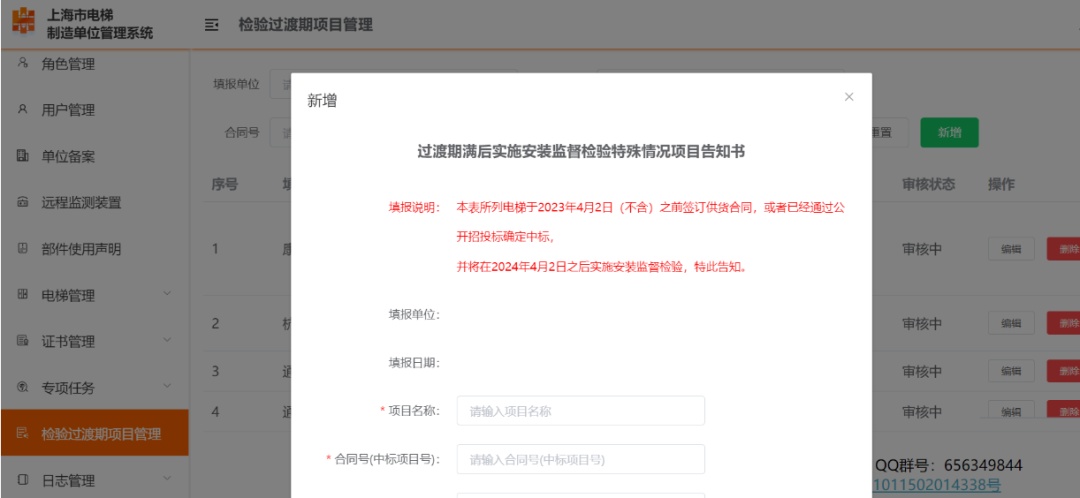The width and height of the screenshot is (1080, 498).
Task: Click the 重置 button behind dialog
Action: (889, 133)
